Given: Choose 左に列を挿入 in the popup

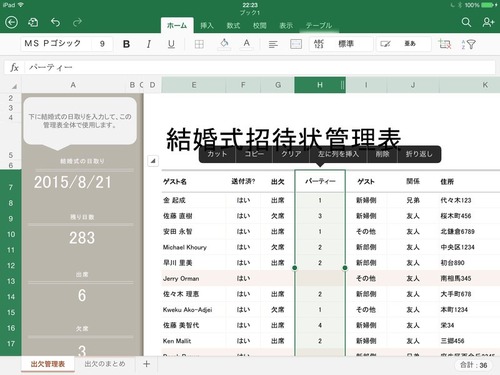Looking at the screenshot, I should tap(338, 154).
